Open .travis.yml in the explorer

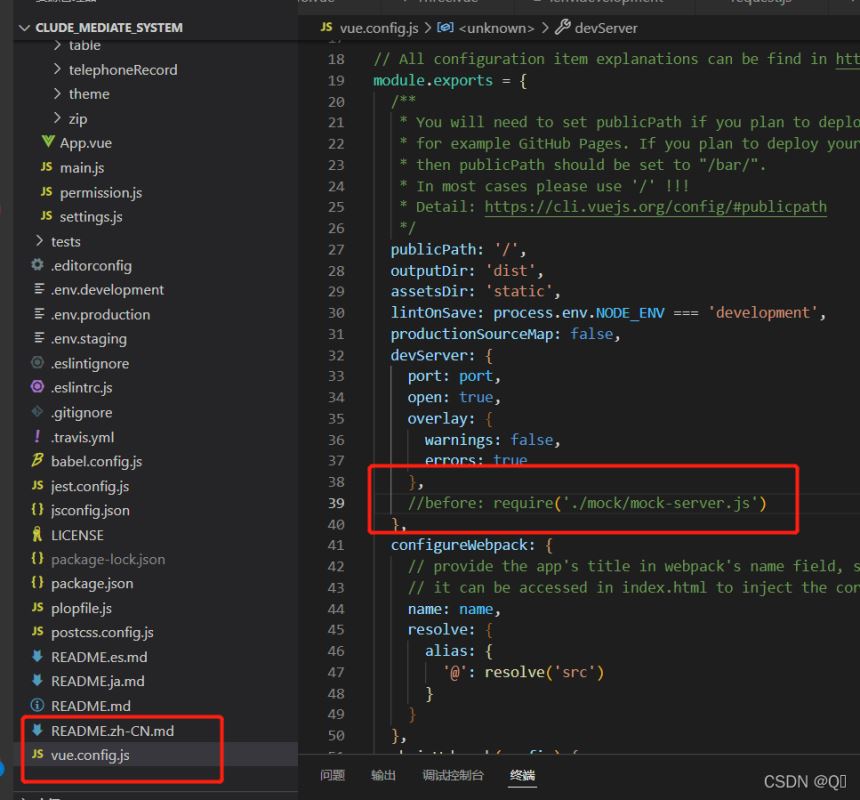click(82, 437)
